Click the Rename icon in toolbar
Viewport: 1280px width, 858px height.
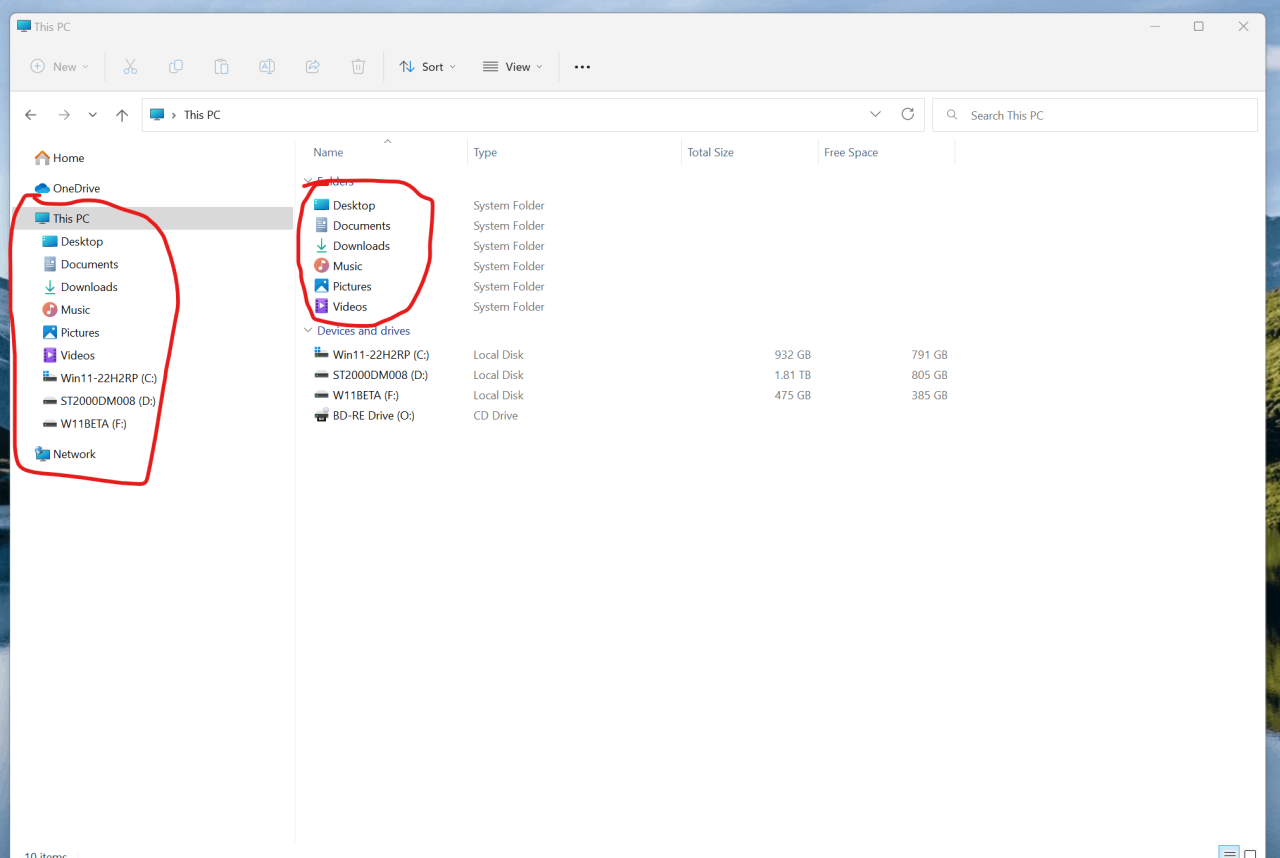coord(267,67)
